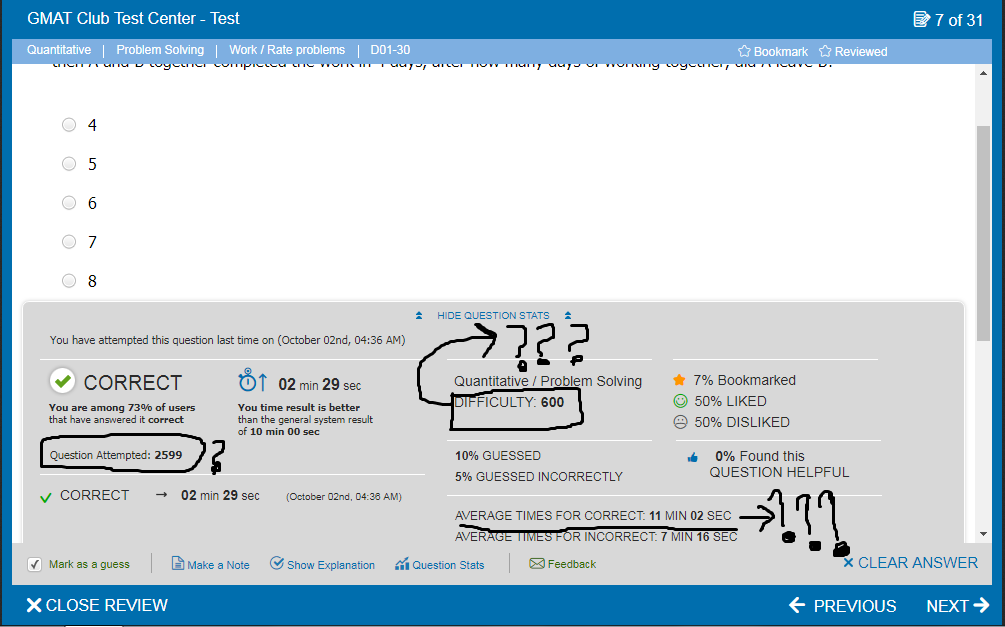
Task: Click 'GMAT Club Test Center - Test' title
Action: (133, 19)
